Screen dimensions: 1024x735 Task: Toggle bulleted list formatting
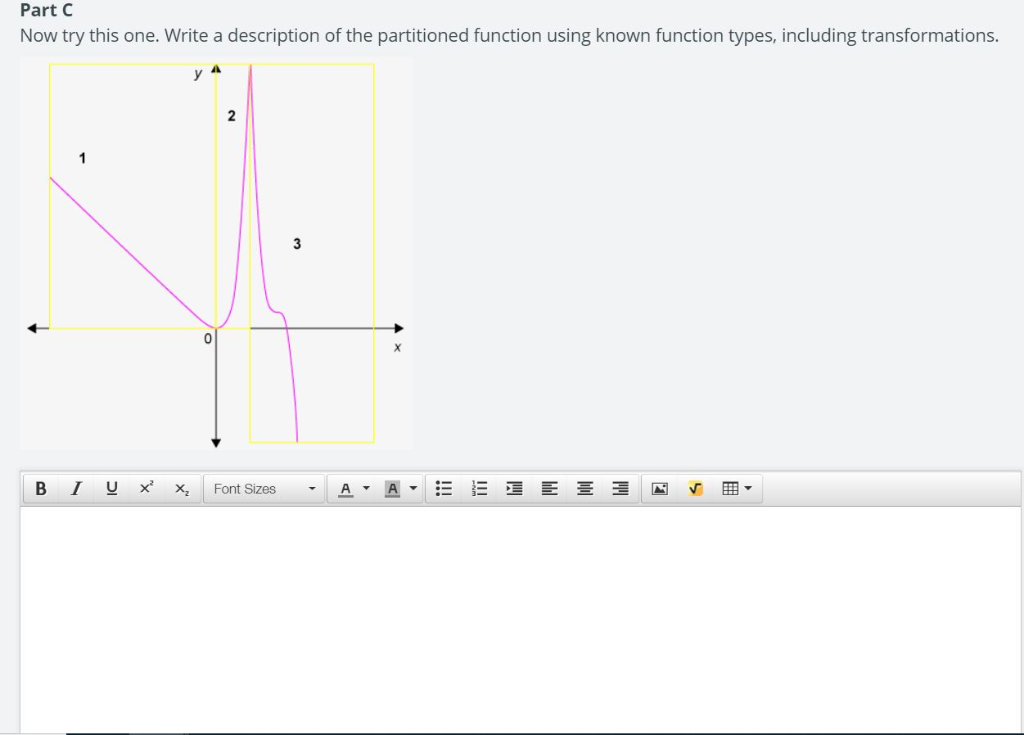(444, 488)
